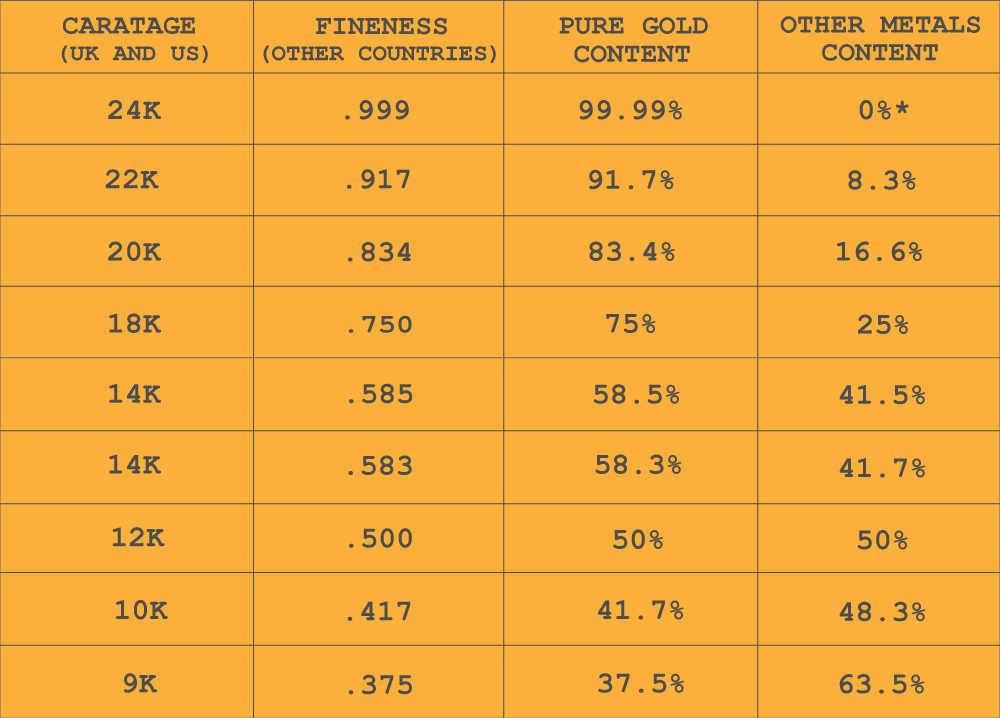
Task: Click the 8.3% other metals cell
Action: (881, 181)
